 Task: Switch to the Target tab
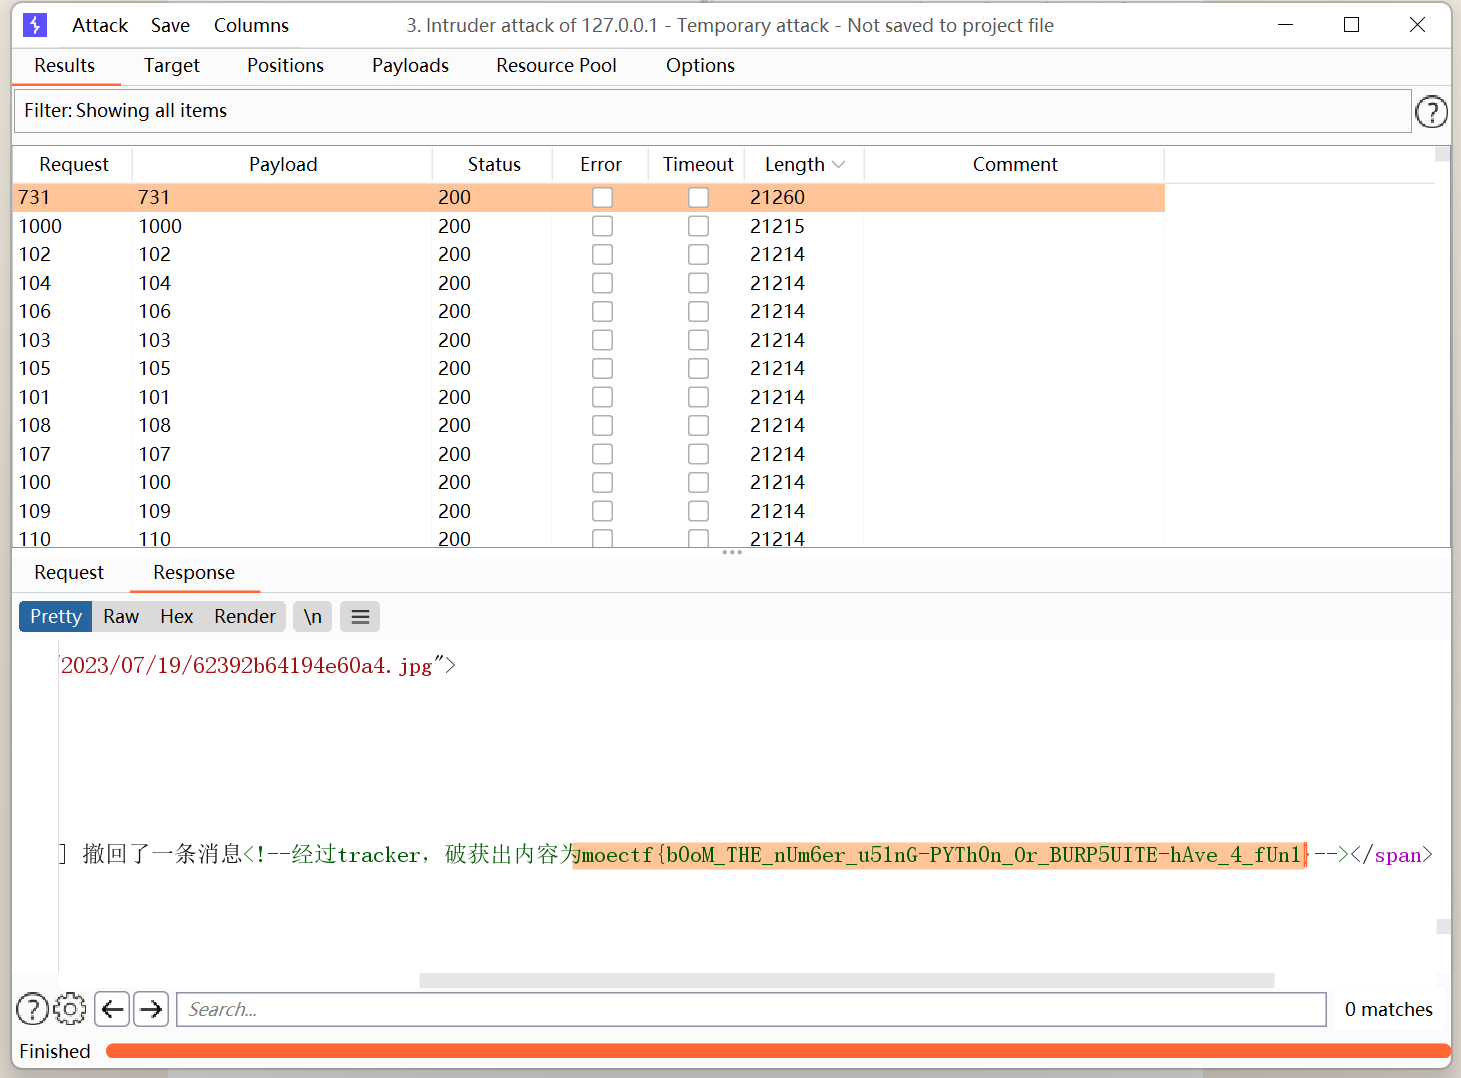coord(172,66)
